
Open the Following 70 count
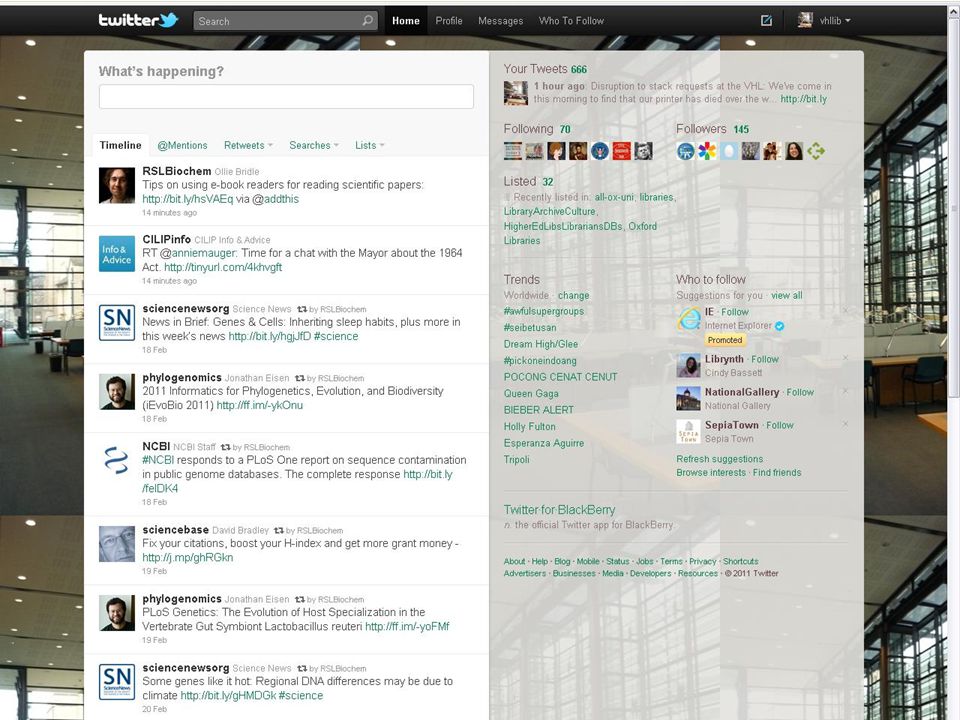tap(565, 130)
